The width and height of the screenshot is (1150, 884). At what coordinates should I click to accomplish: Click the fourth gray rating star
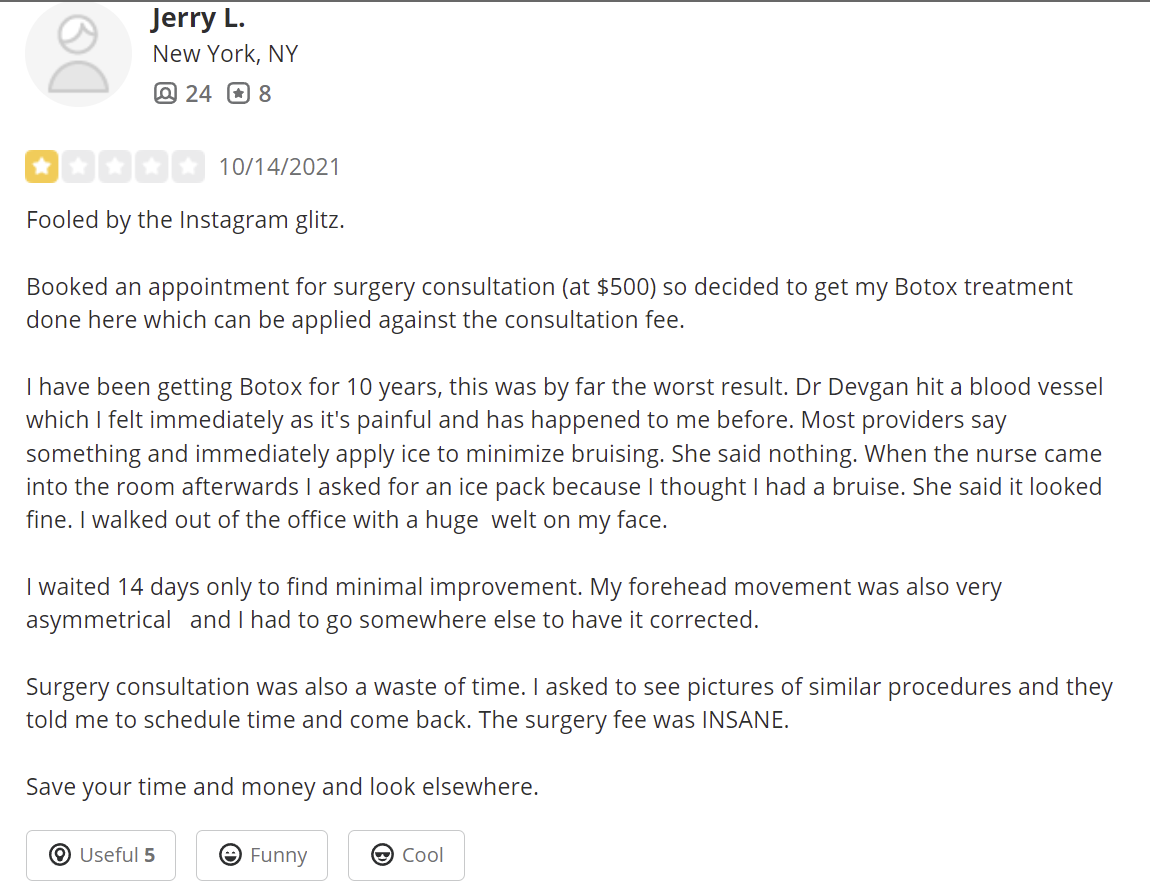152,167
